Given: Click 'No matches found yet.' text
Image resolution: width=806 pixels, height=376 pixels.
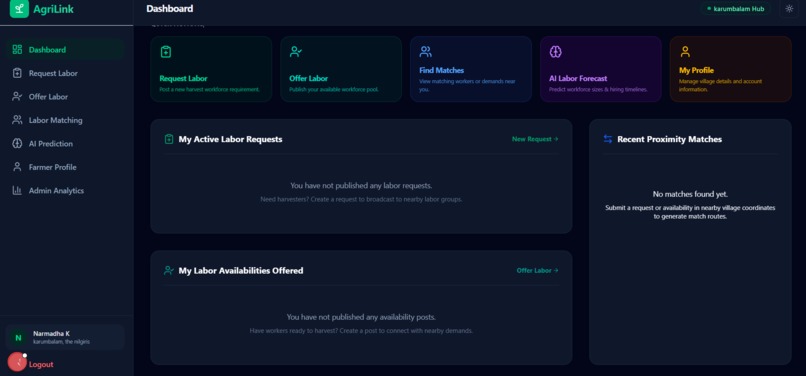Looking at the screenshot, I should (690, 194).
